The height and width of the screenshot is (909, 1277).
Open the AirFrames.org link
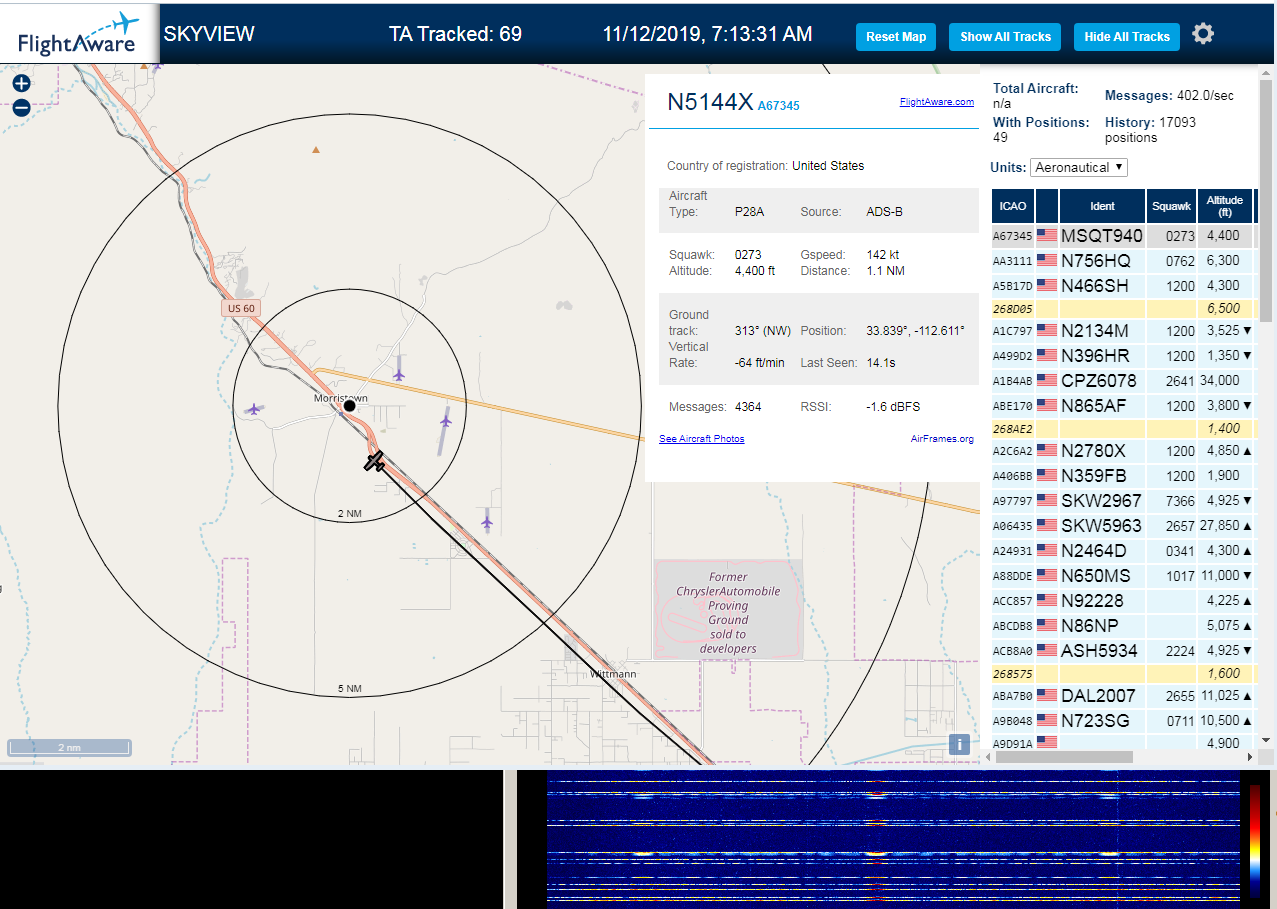pos(942,439)
